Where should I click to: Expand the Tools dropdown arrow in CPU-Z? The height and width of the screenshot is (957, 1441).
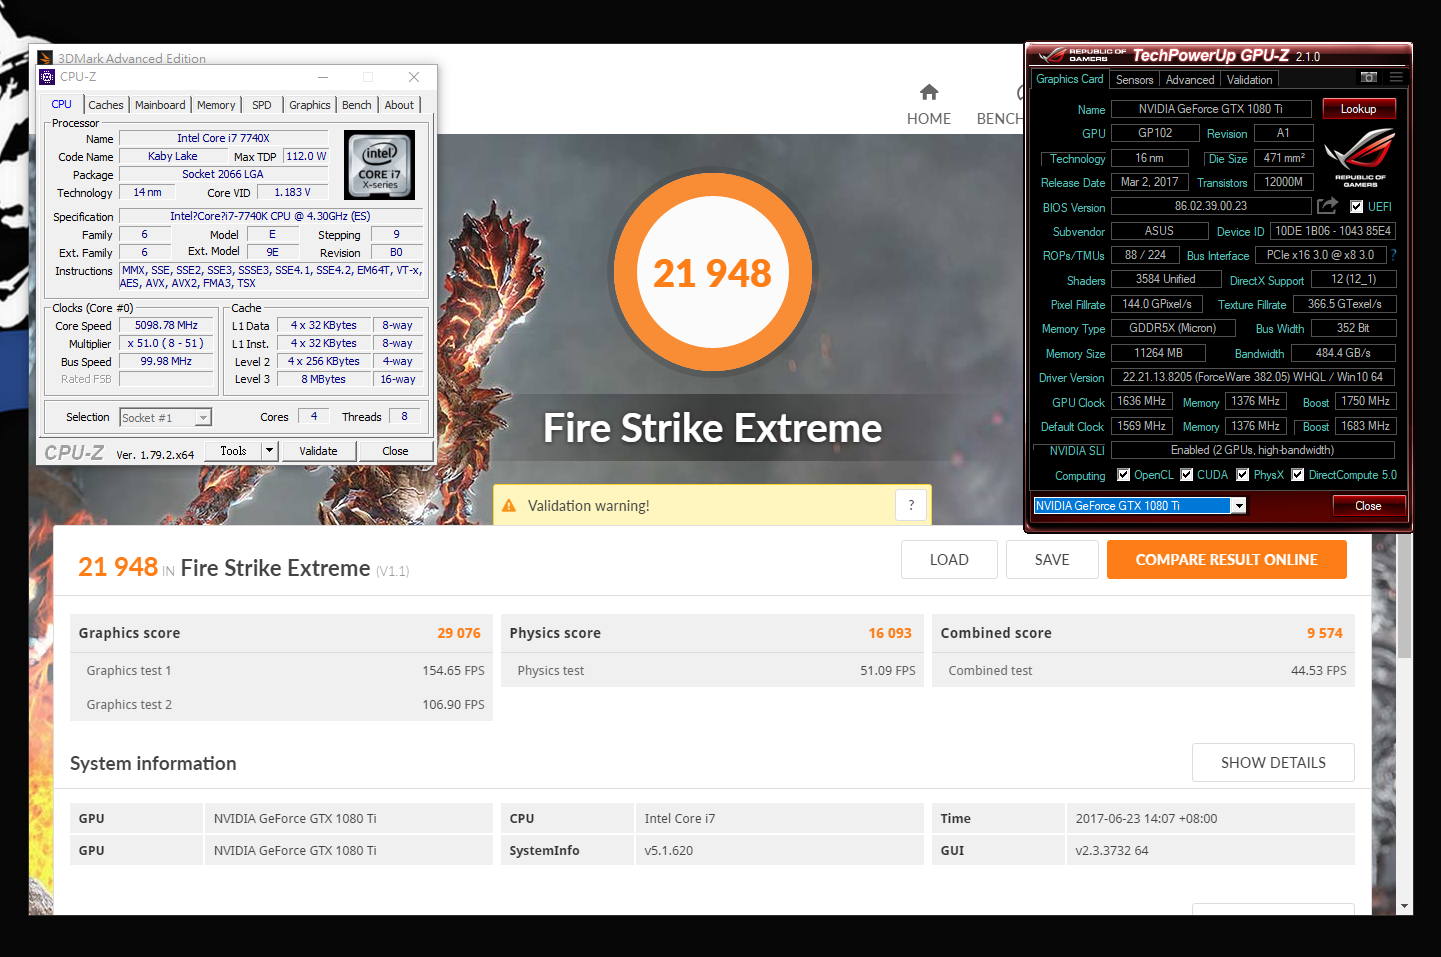(269, 451)
